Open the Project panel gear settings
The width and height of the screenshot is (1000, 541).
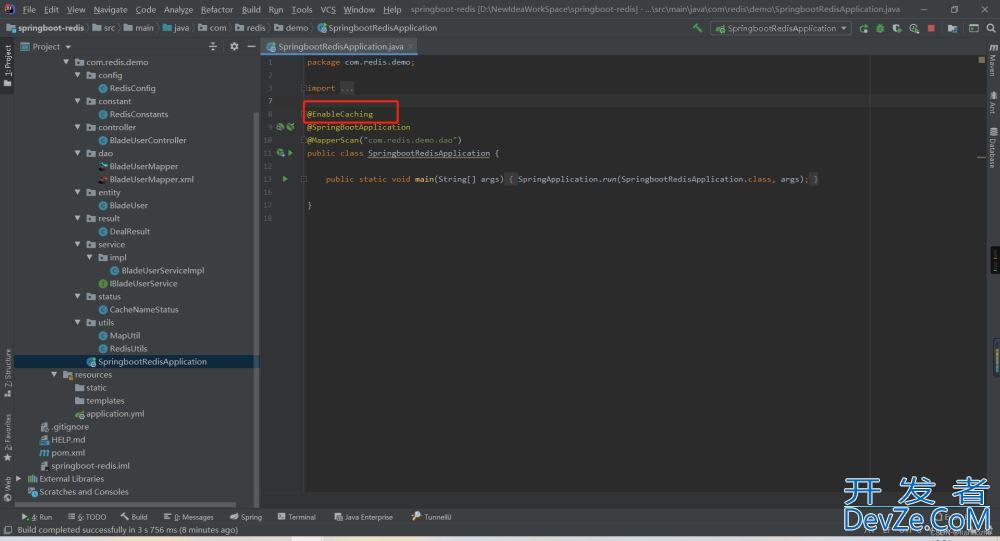pos(234,47)
